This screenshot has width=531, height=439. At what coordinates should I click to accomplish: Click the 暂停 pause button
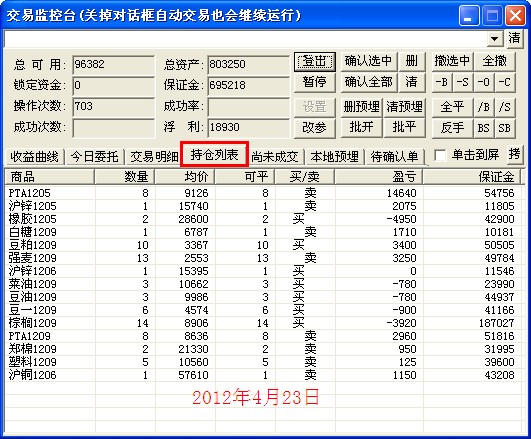(x=315, y=82)
